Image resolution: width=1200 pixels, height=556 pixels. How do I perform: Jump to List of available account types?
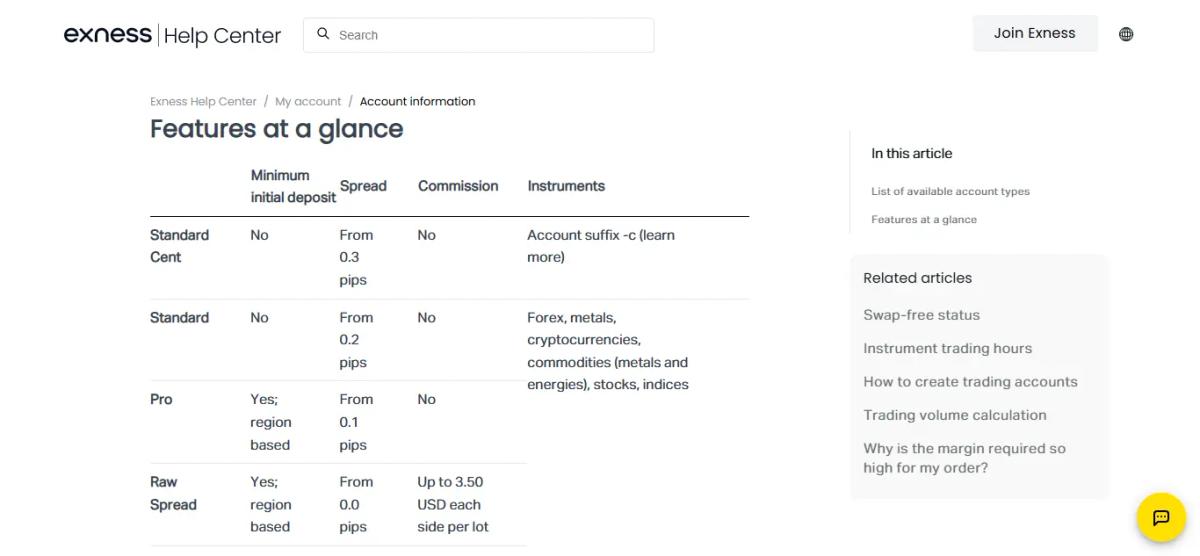[950, 191]
